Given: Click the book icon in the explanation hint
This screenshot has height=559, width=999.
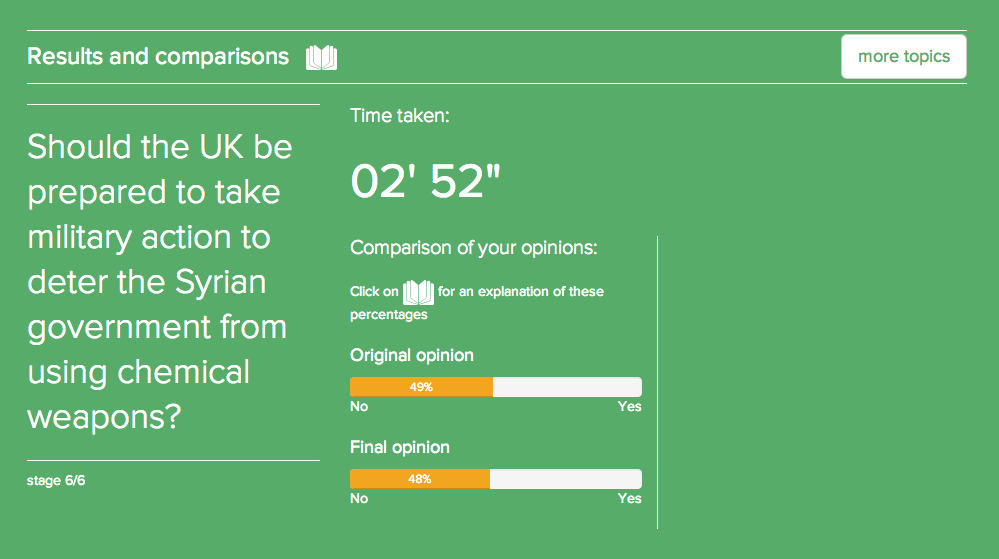Looking at the screenshot, I should 418,292.
